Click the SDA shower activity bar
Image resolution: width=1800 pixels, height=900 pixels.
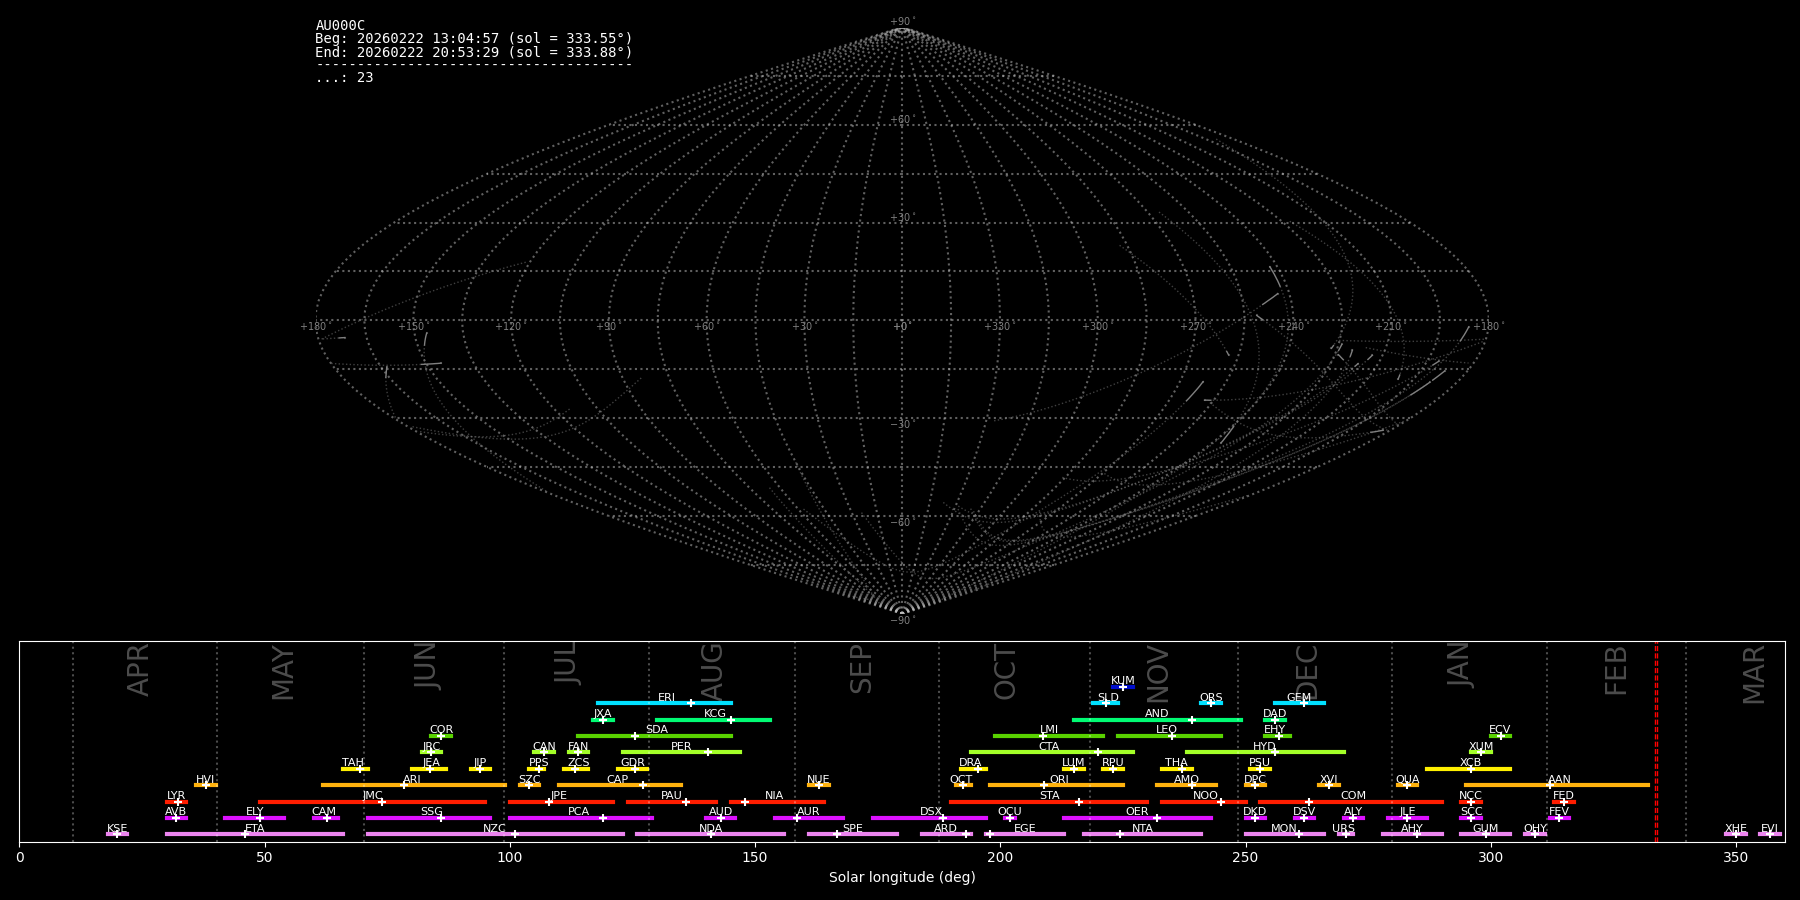pyautogui.click(x=654, y=736)
